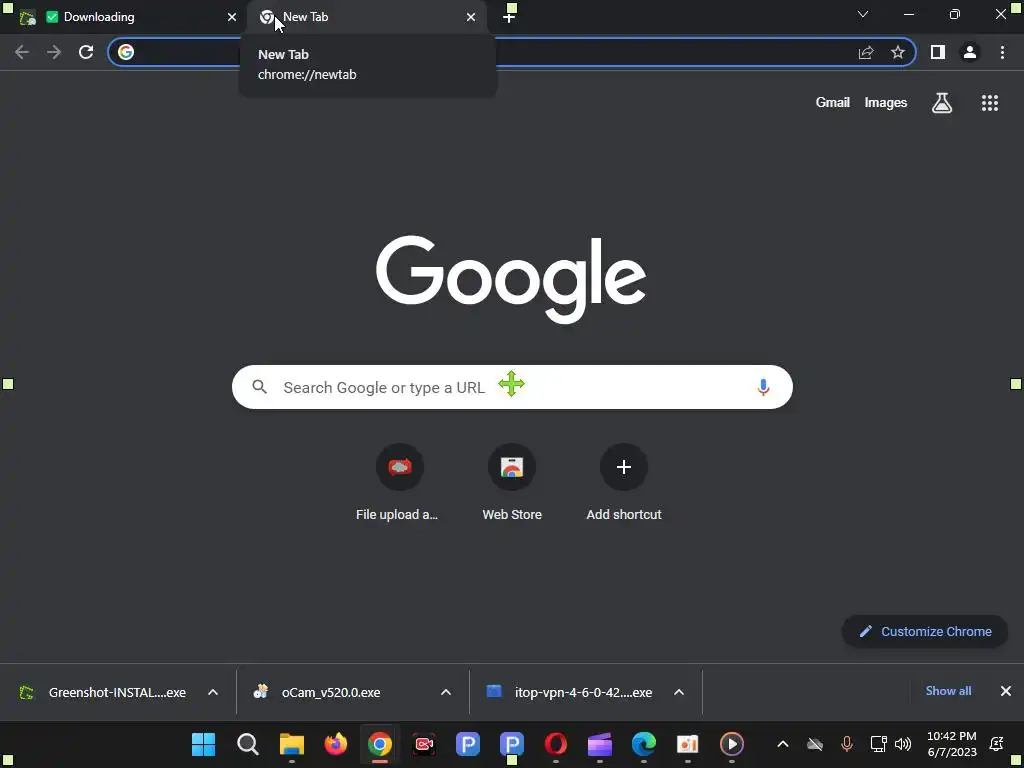Open the clock showing 10:42 PM

tap(952, 744)
